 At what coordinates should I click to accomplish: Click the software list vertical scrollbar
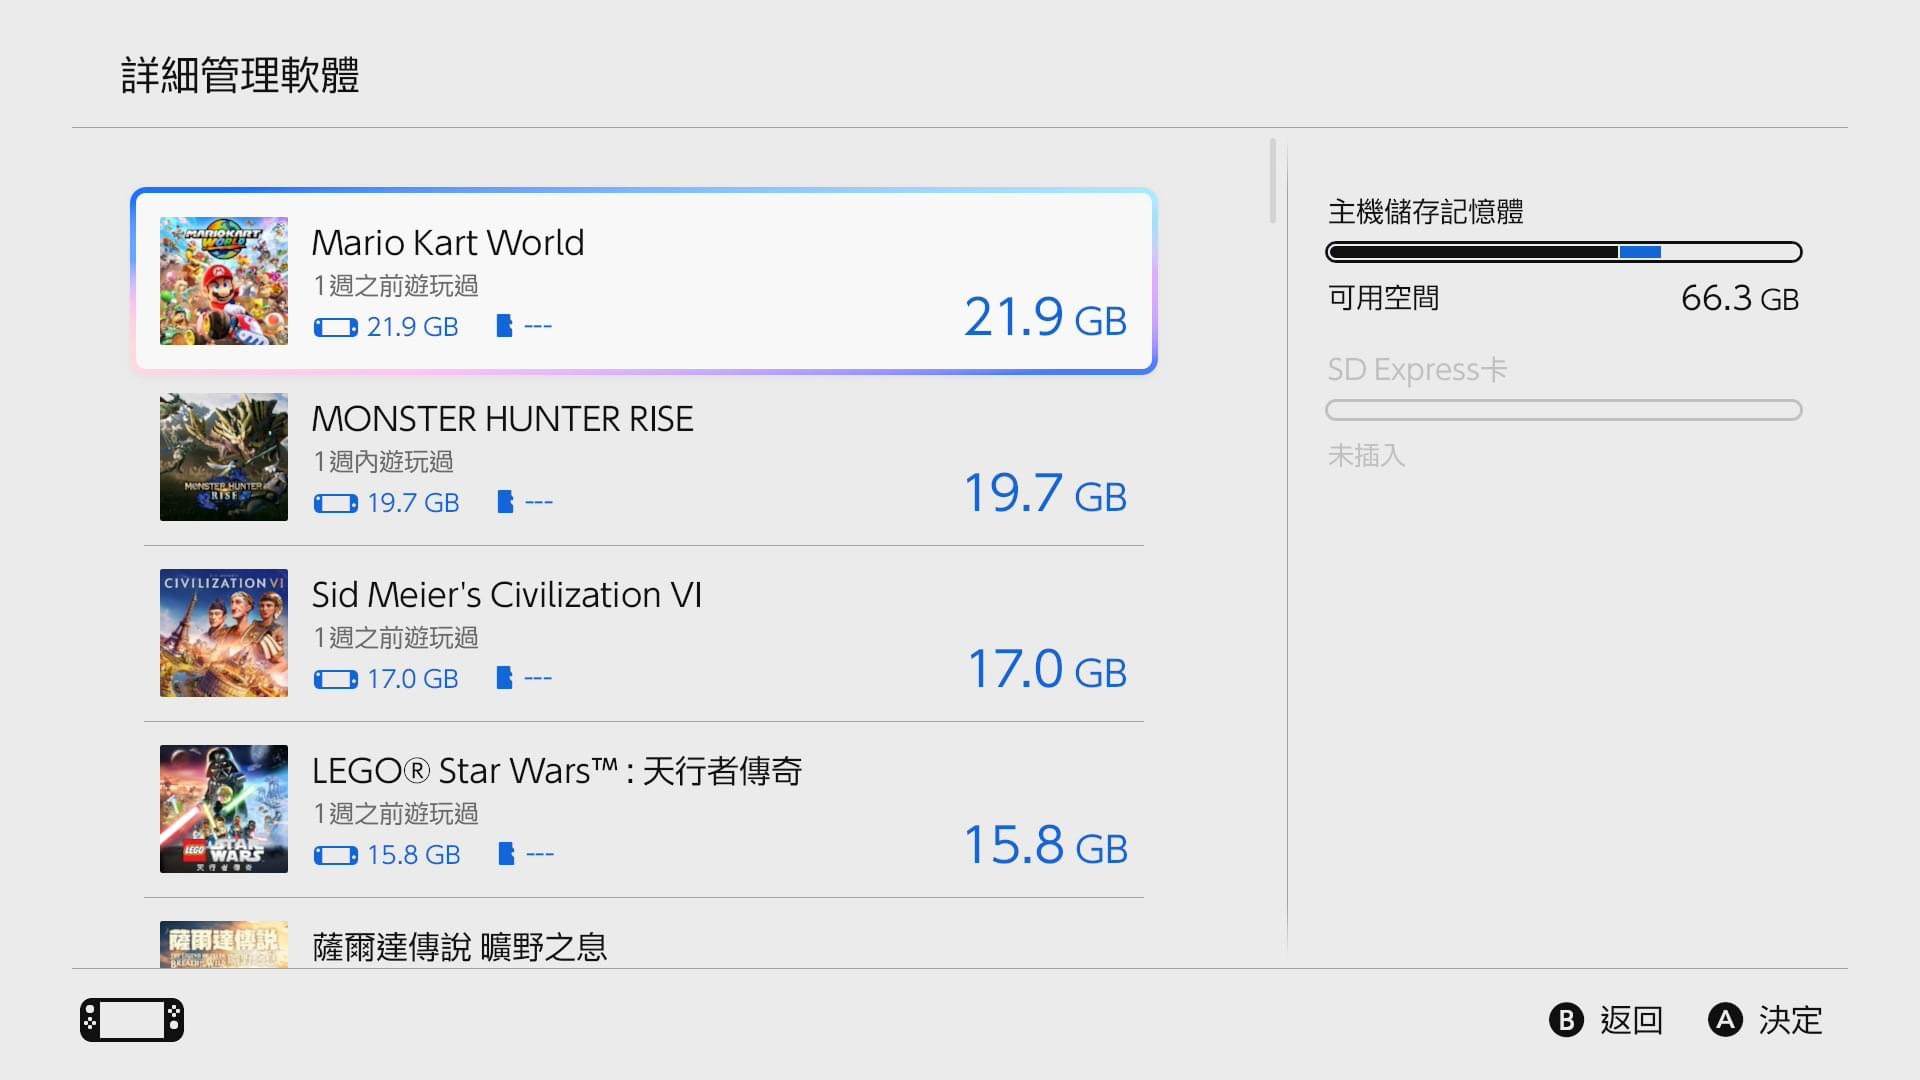(1272, 181)
